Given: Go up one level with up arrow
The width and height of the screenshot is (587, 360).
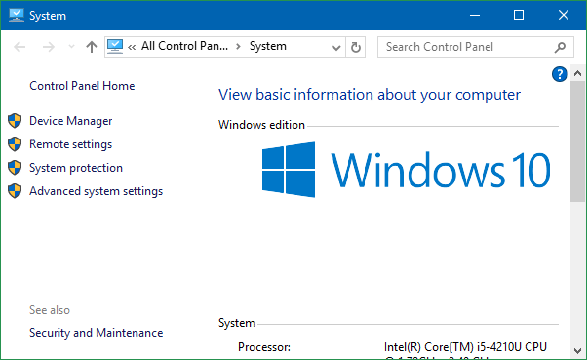Looking at the screenshot, I should click(x=91, y=47).
